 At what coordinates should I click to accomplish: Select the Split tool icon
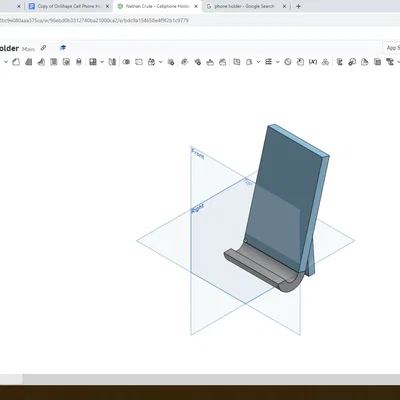(x=139, y=62)
